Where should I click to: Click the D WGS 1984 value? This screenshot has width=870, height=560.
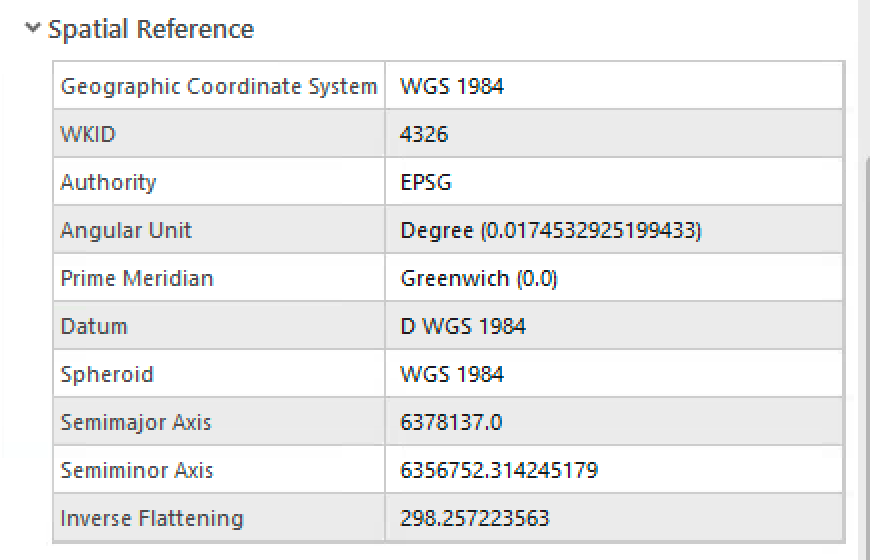(x=463, y=326)
